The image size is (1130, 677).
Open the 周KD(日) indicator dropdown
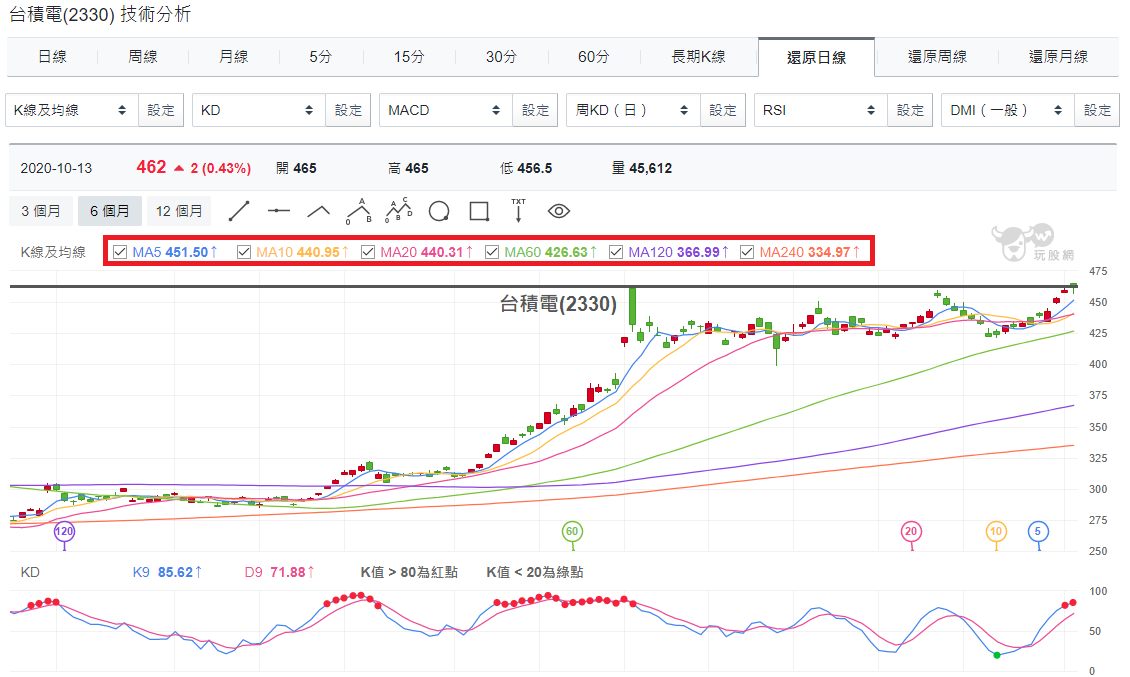click(633, 110)
